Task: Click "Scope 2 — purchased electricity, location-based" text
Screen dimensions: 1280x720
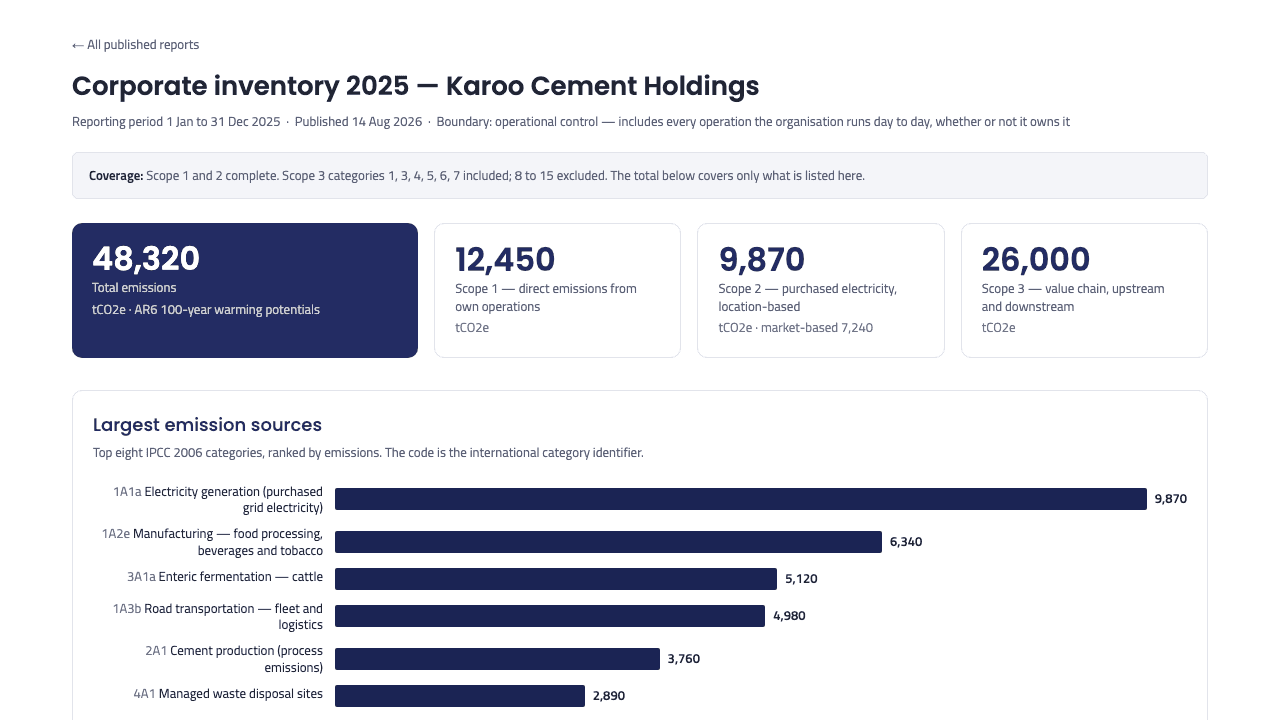Action: (x=808, y=298)
